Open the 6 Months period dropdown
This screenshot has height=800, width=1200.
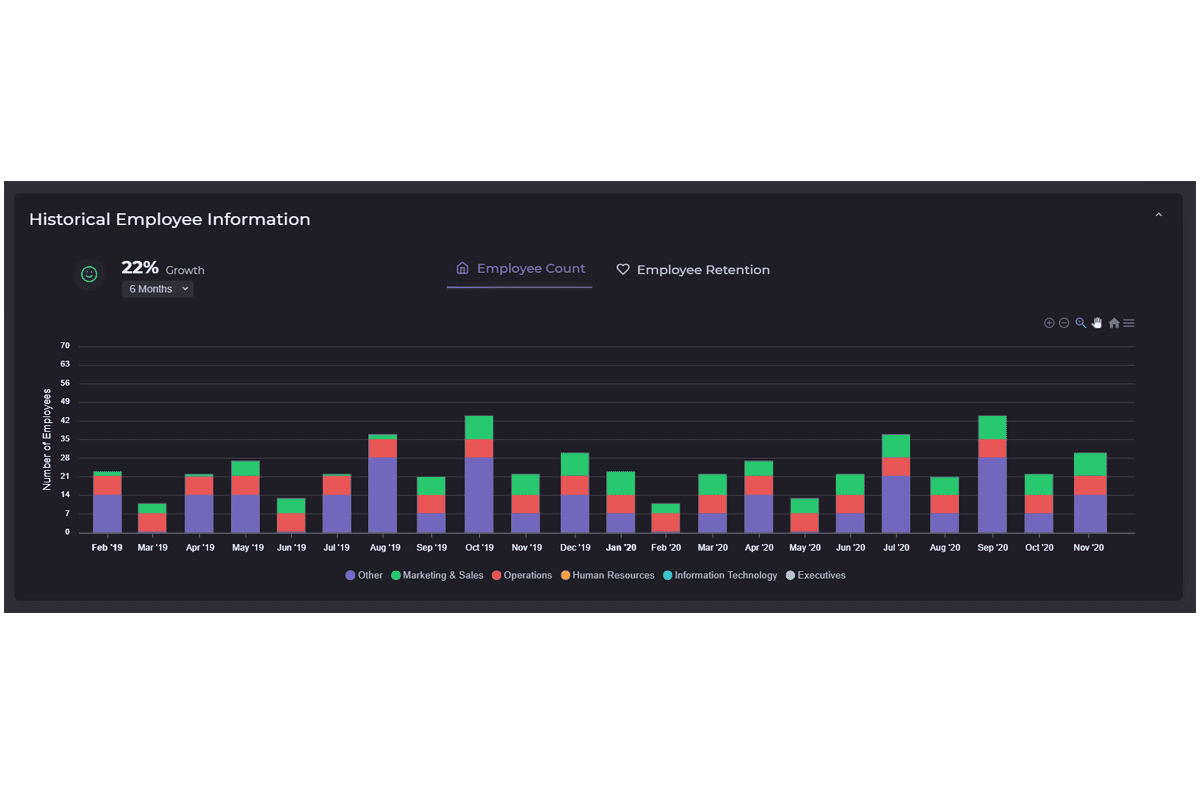(x=158, y=289)
